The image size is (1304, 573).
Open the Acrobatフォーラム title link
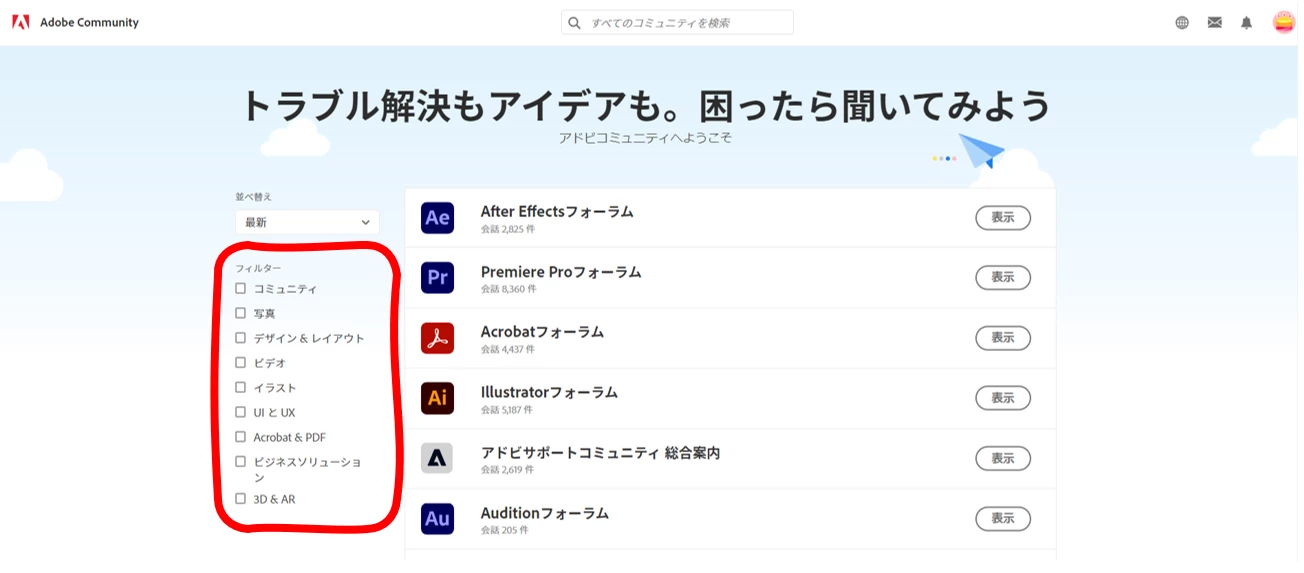[x=542, y=332]
